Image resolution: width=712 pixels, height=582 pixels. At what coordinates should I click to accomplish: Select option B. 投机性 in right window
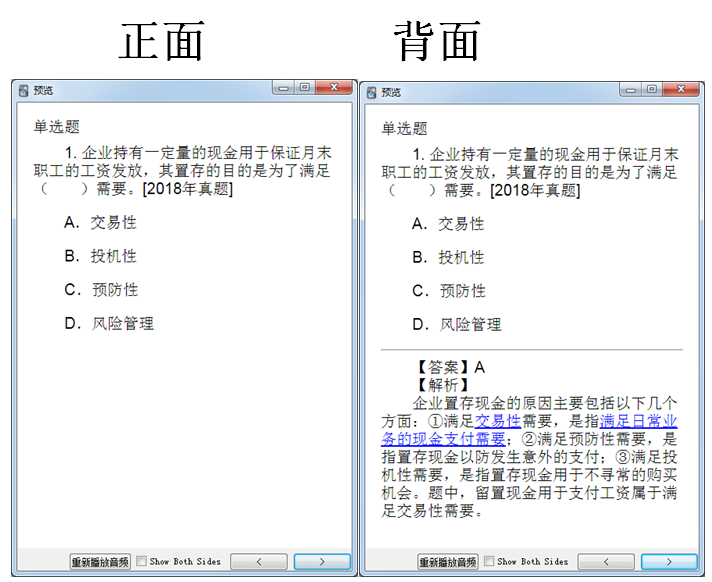(448, 257)
